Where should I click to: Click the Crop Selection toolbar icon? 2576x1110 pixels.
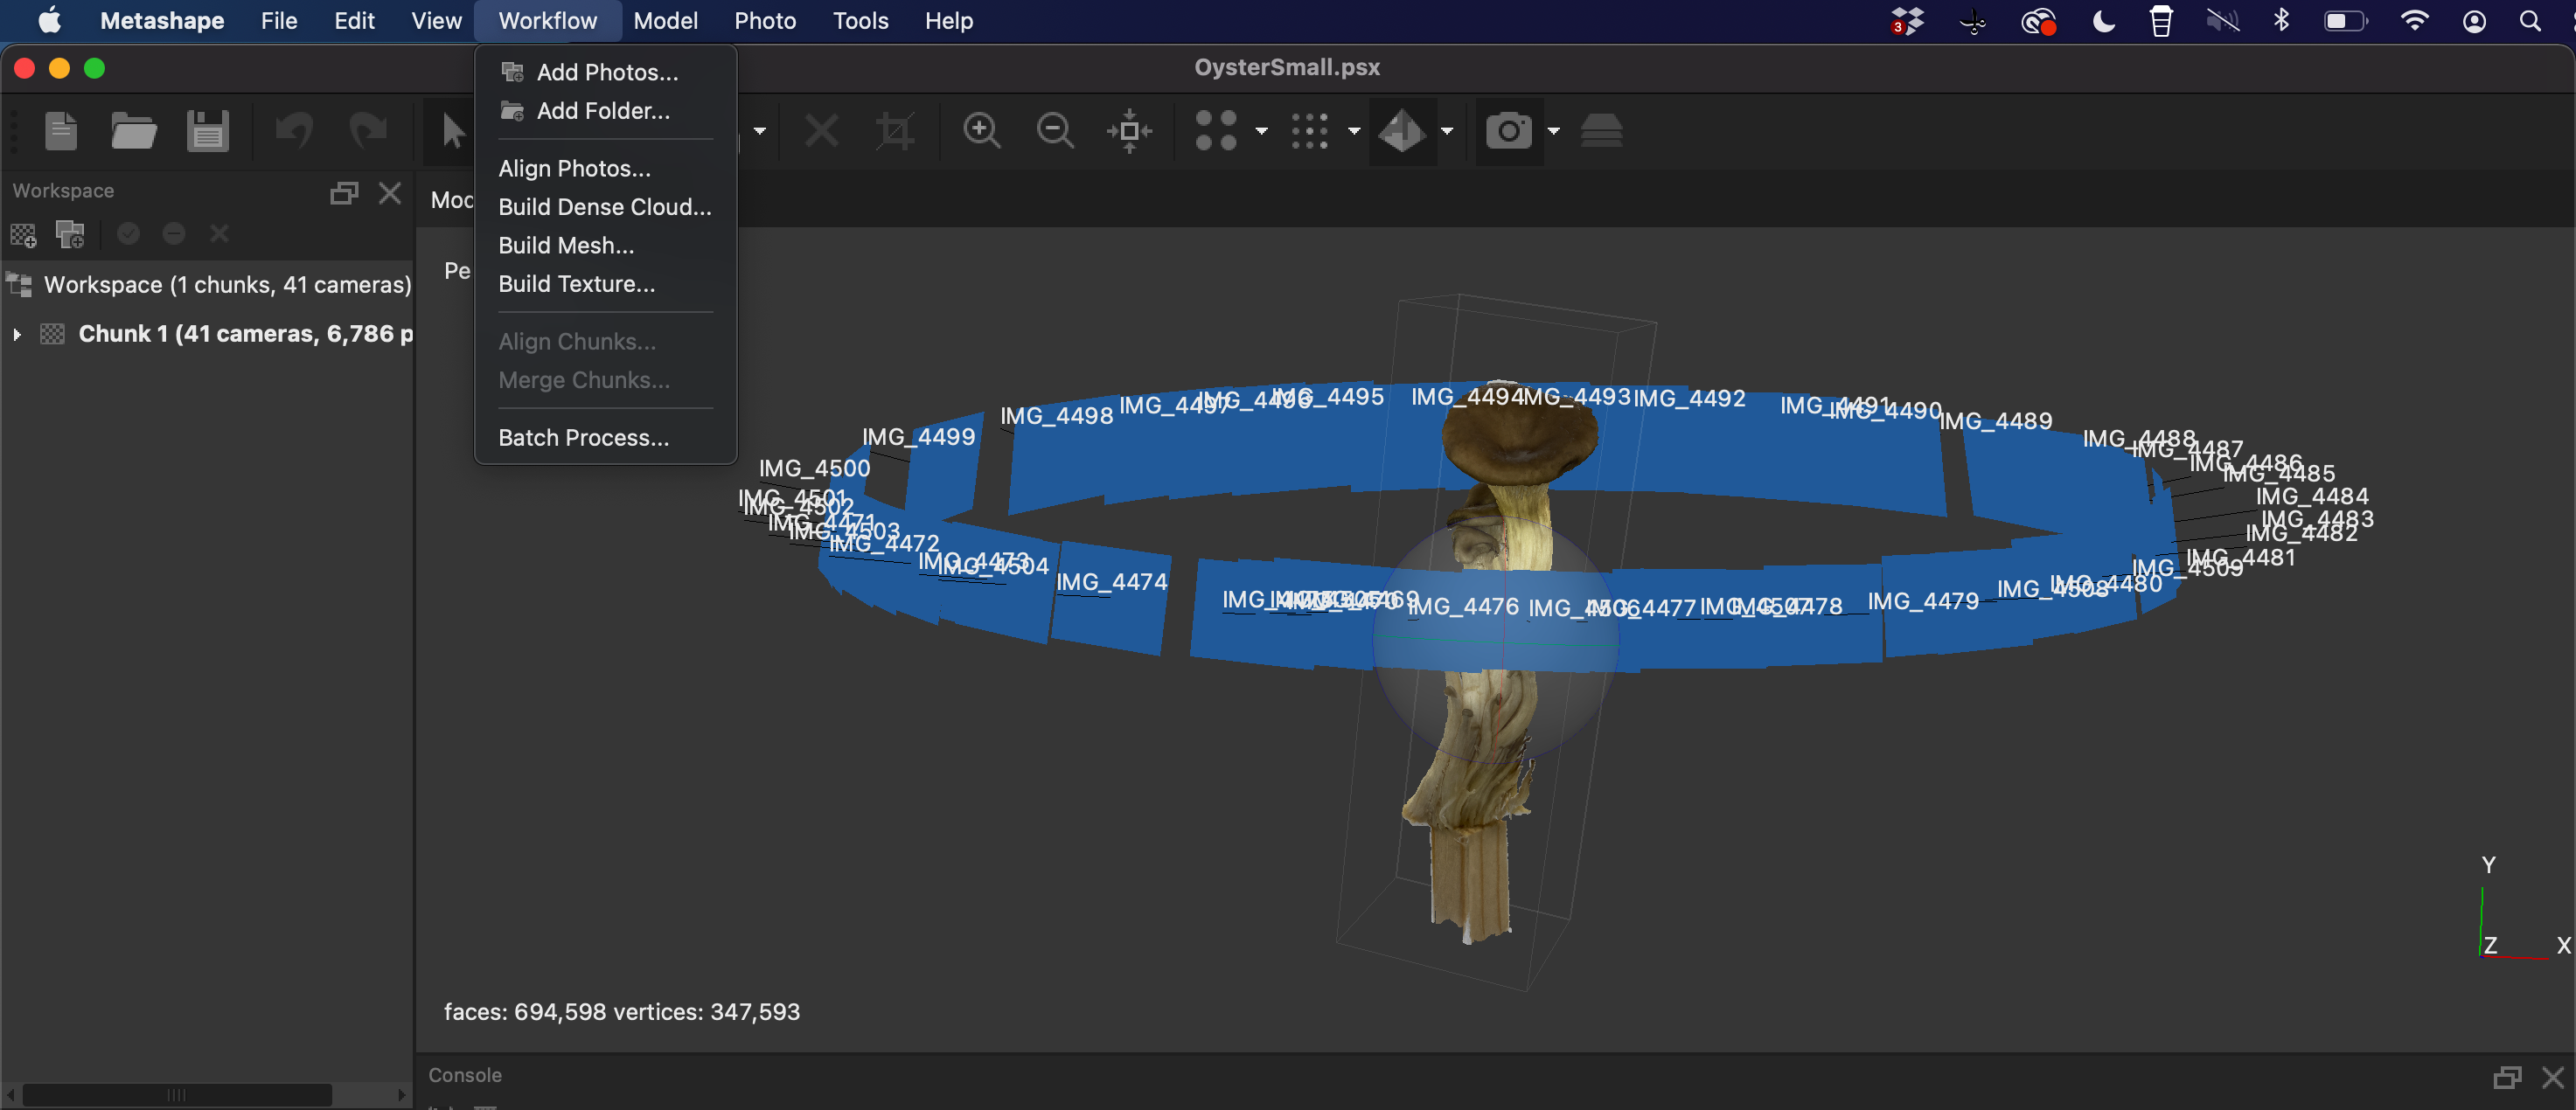click(x=895, y=131)
